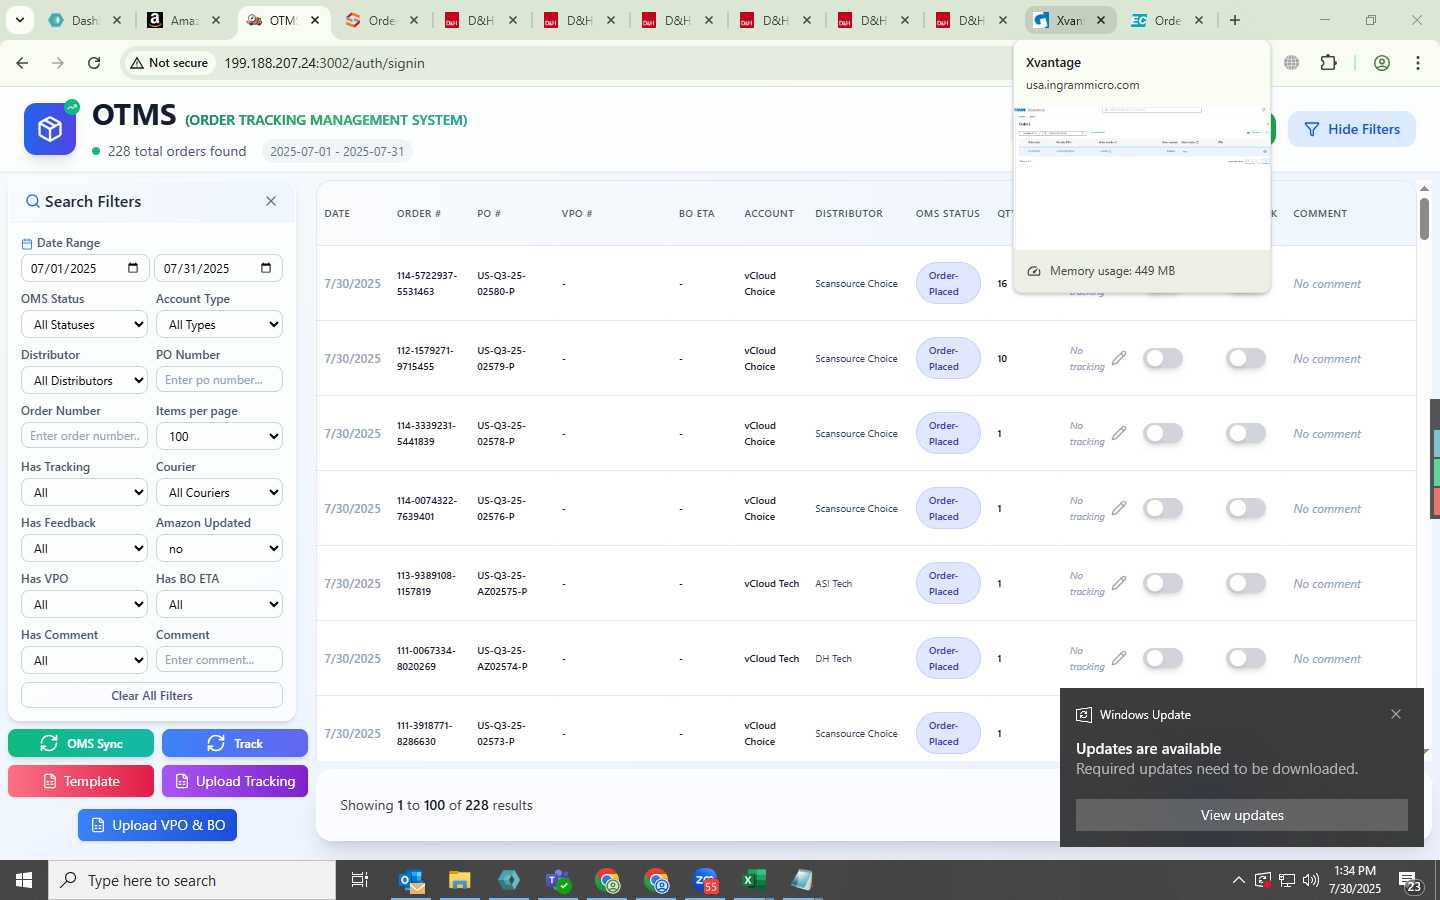Flip the switch before No comment in 02578-P row
Screen dimensions: 1440x900
(x=1246, y=433)
